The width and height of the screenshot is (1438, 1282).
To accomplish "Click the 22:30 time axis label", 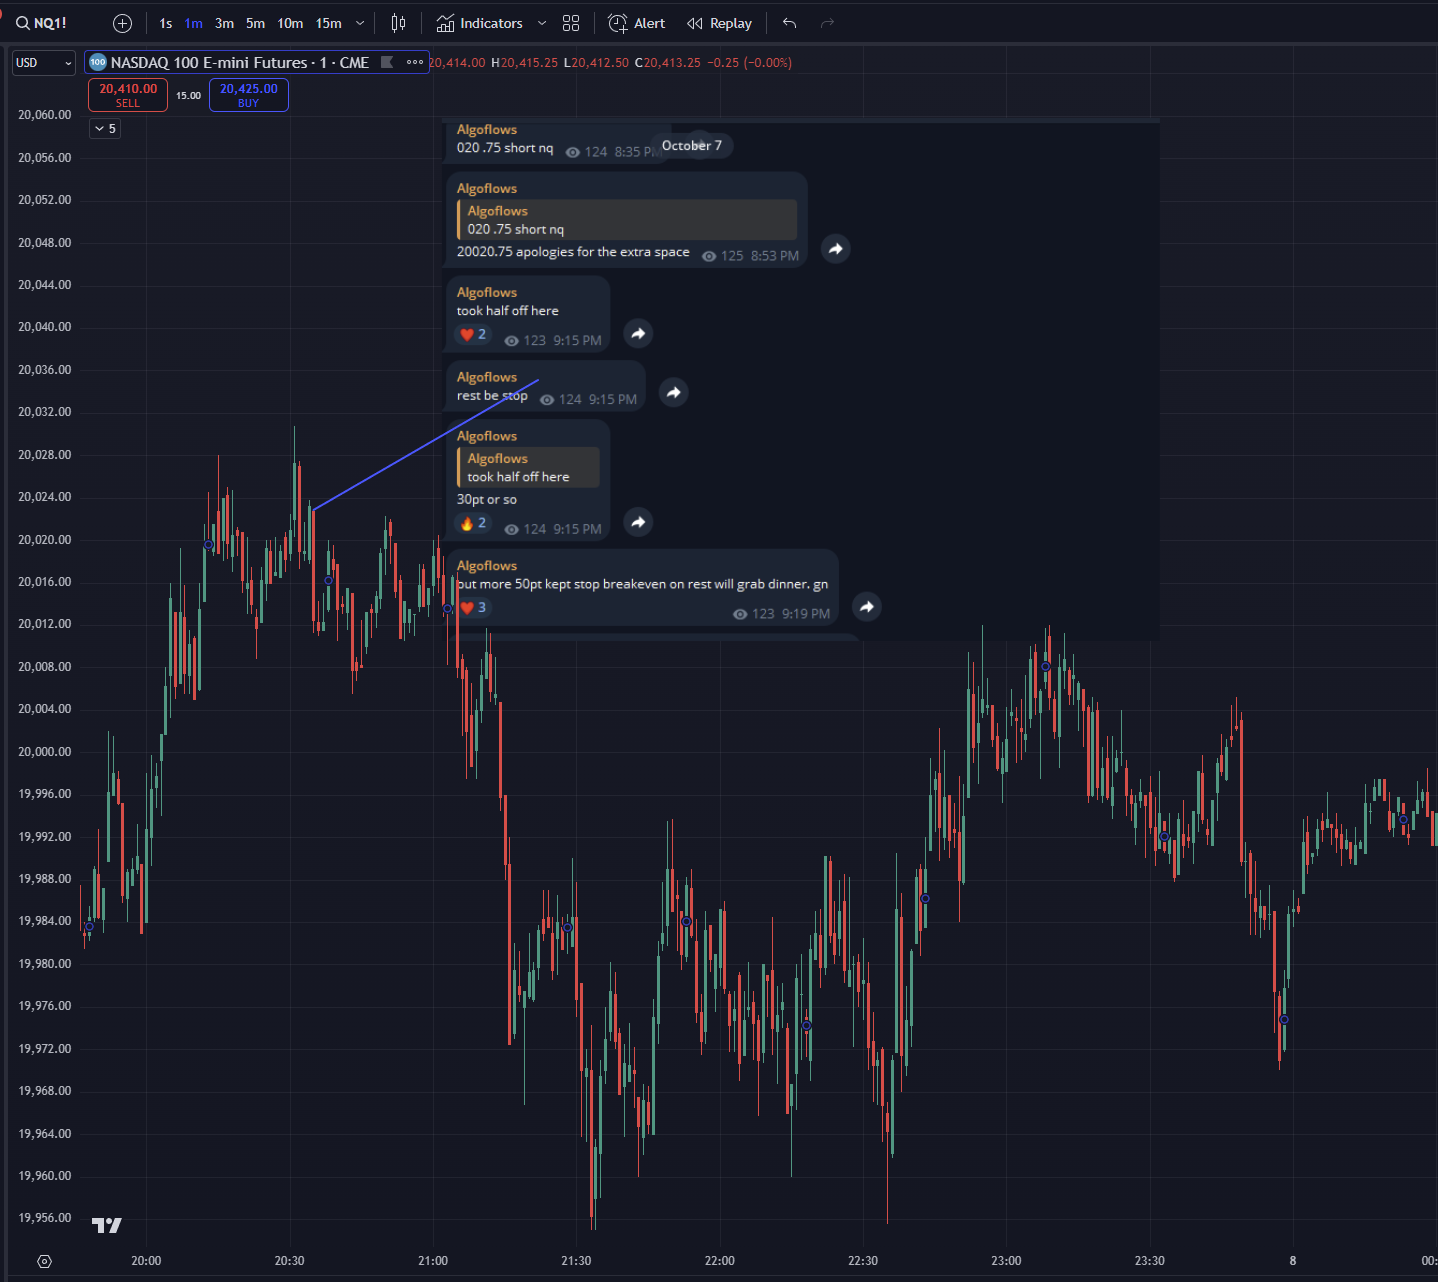I will pos(863,1261).
